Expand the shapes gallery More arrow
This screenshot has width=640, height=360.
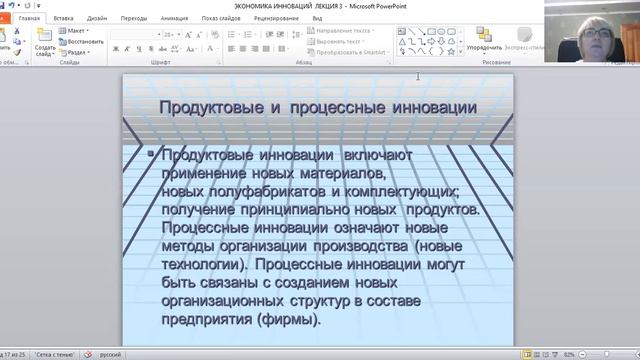coord(461,52)
